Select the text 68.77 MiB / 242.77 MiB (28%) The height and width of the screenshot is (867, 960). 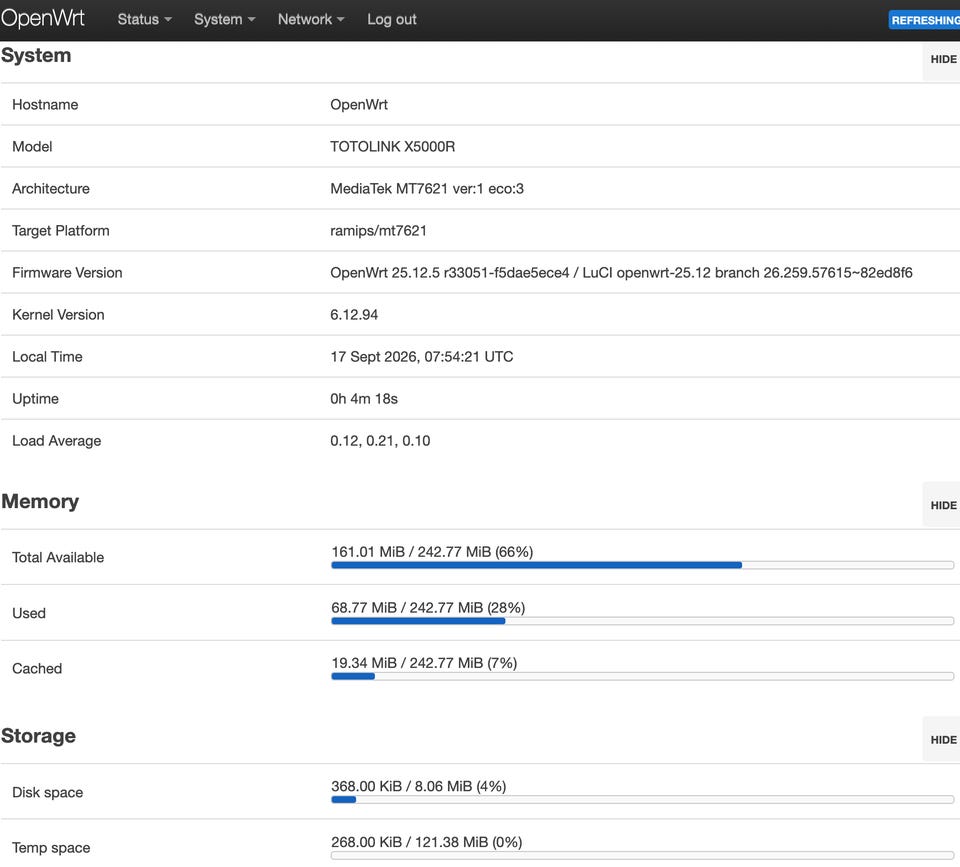click(429, 607)
